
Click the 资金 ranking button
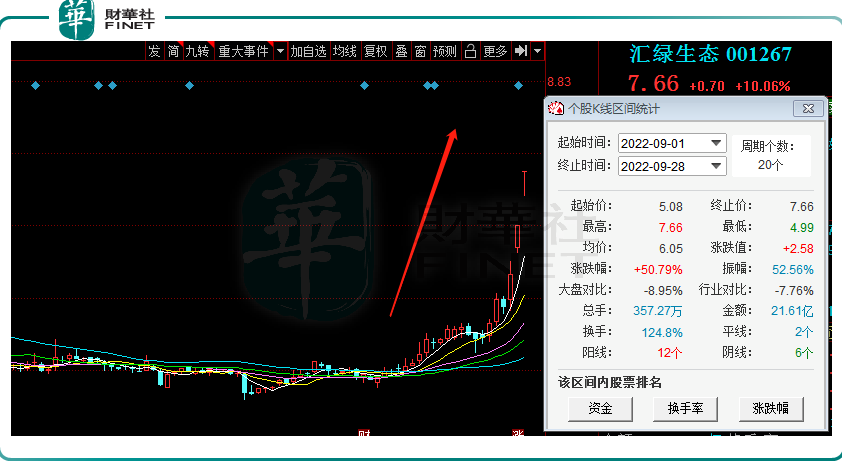click(x=600, y=409)
